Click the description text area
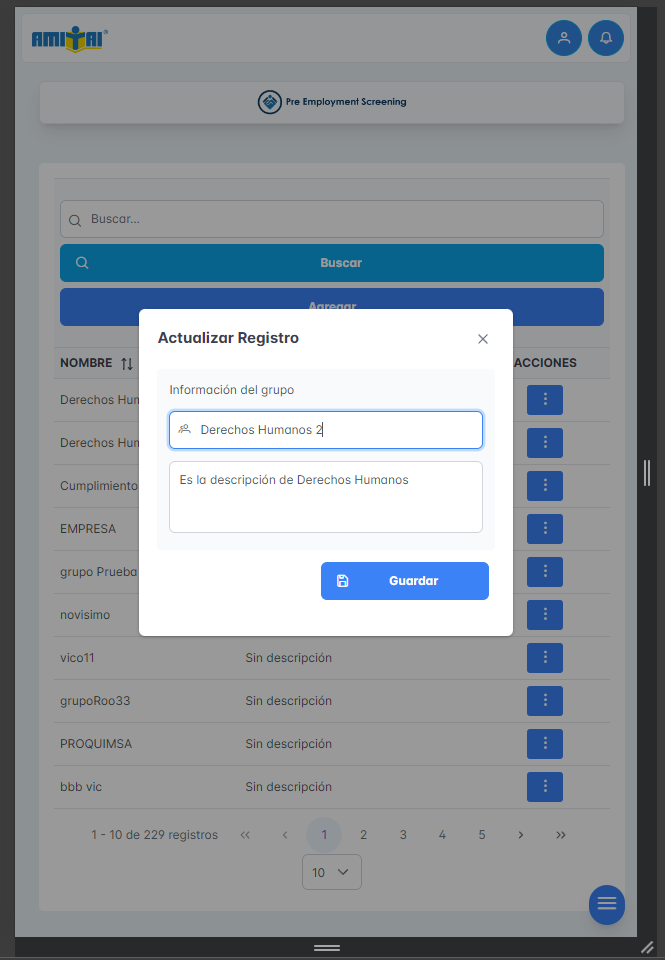Image resolution: width=665 pixels, height=960 pixels. 325,497
